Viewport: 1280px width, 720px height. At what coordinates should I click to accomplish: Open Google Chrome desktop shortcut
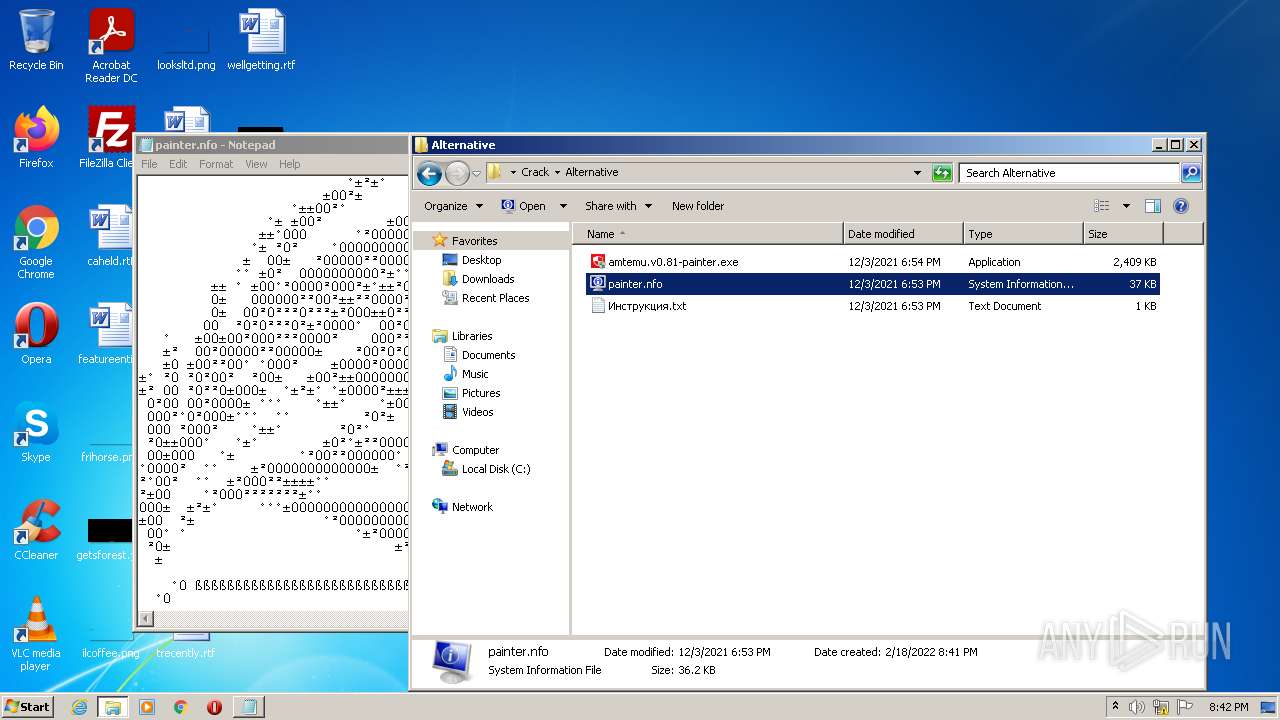click(x=36, y=242)
